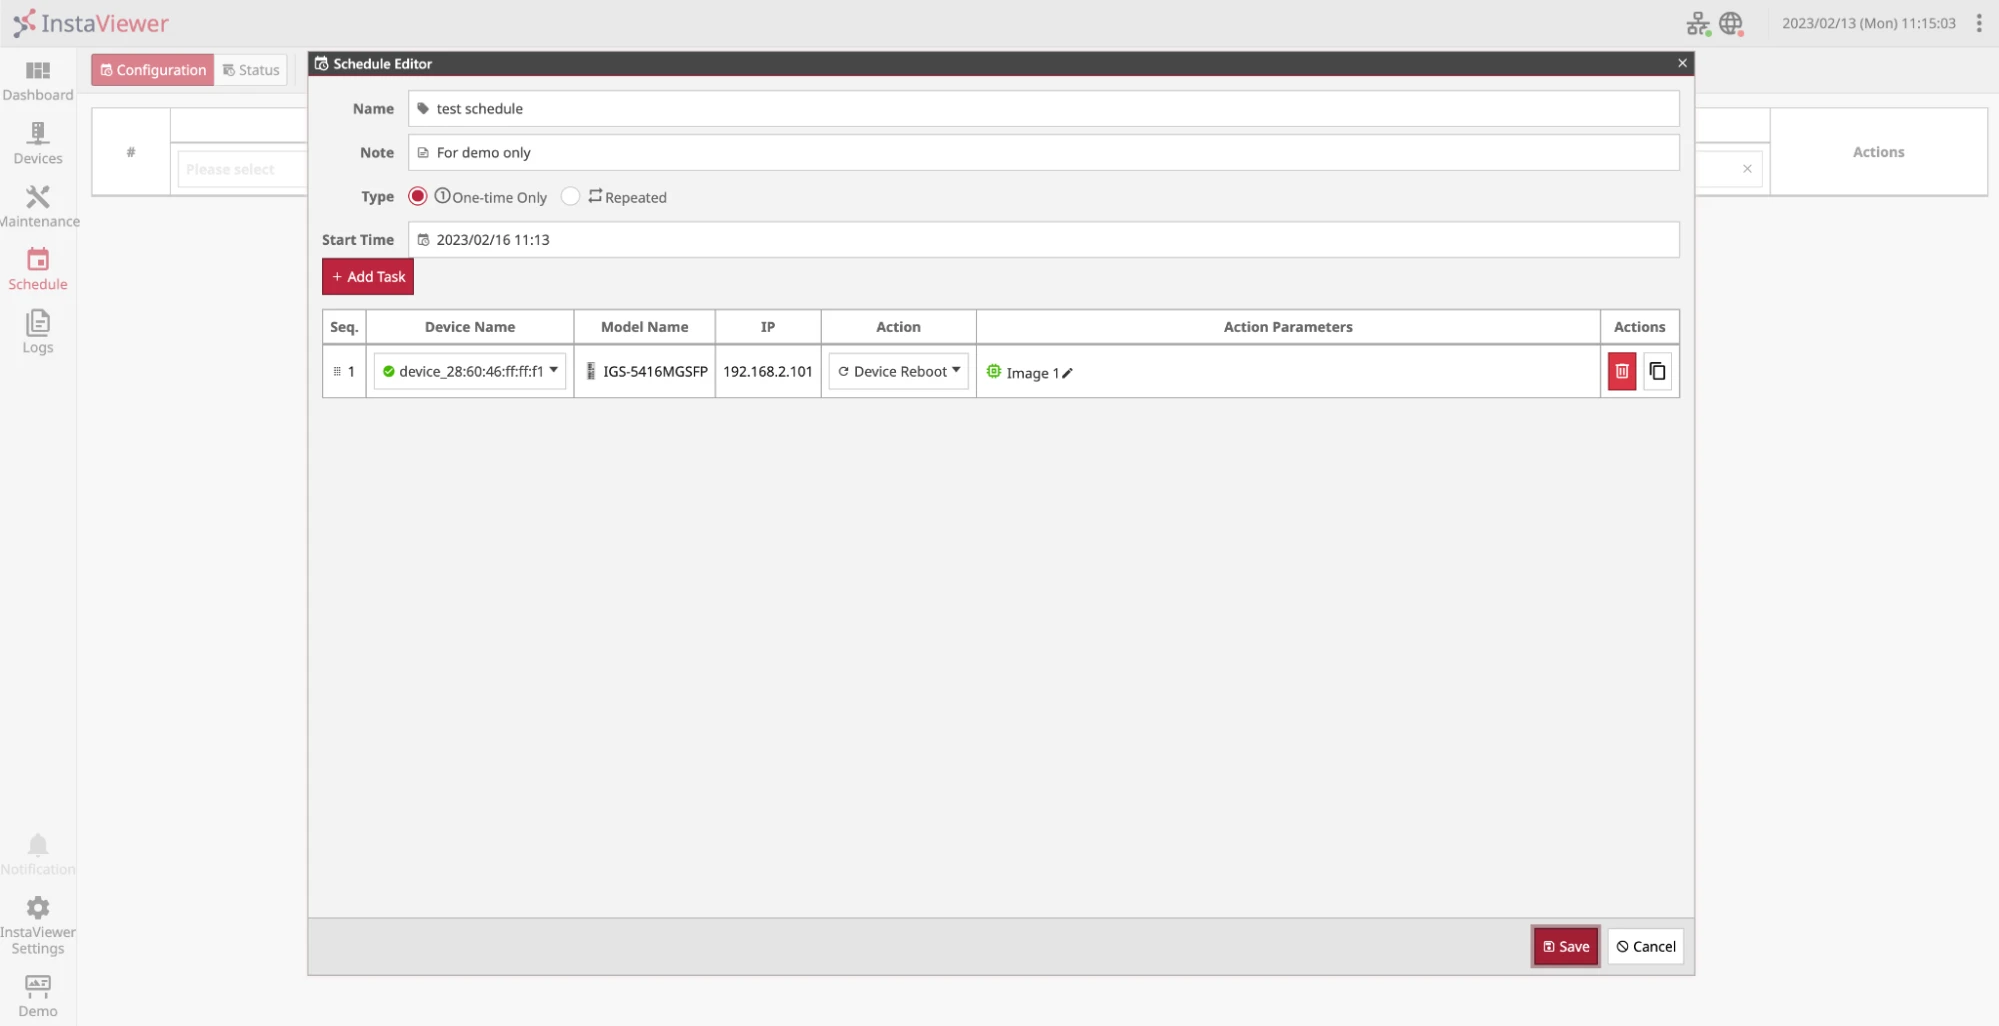Screen dimensions: 1999x1026
Task: Expand the device_28:60:46:ff:ff:f1 dropdown
Action: pos(470,371)
